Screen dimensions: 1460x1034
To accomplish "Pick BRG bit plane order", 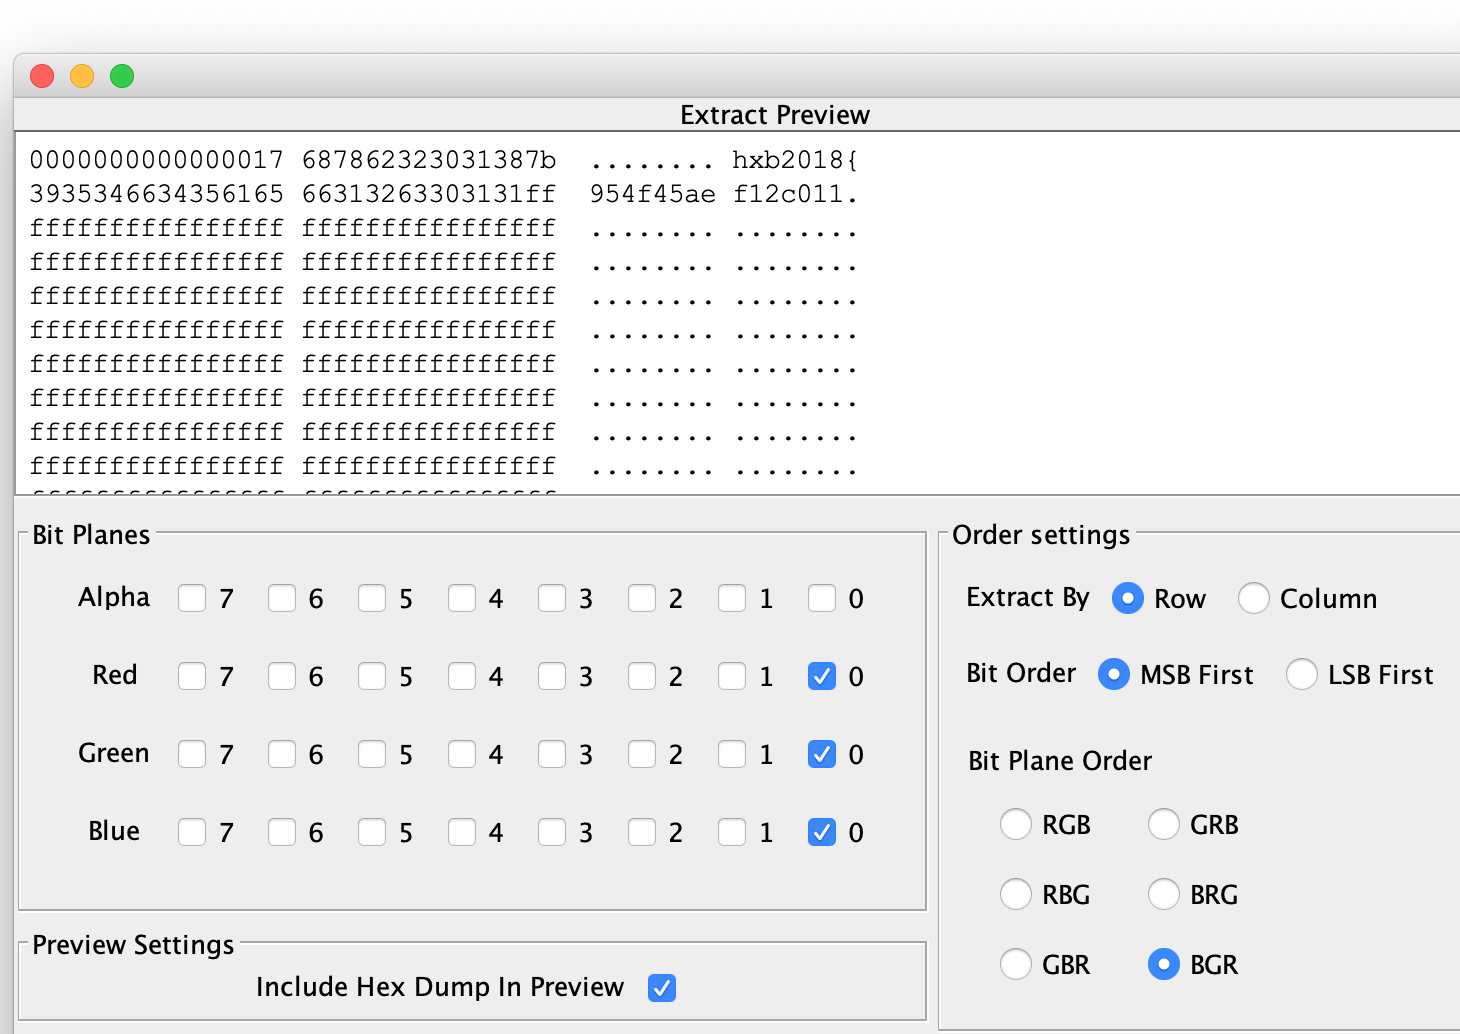I will tap(1164, 894).
